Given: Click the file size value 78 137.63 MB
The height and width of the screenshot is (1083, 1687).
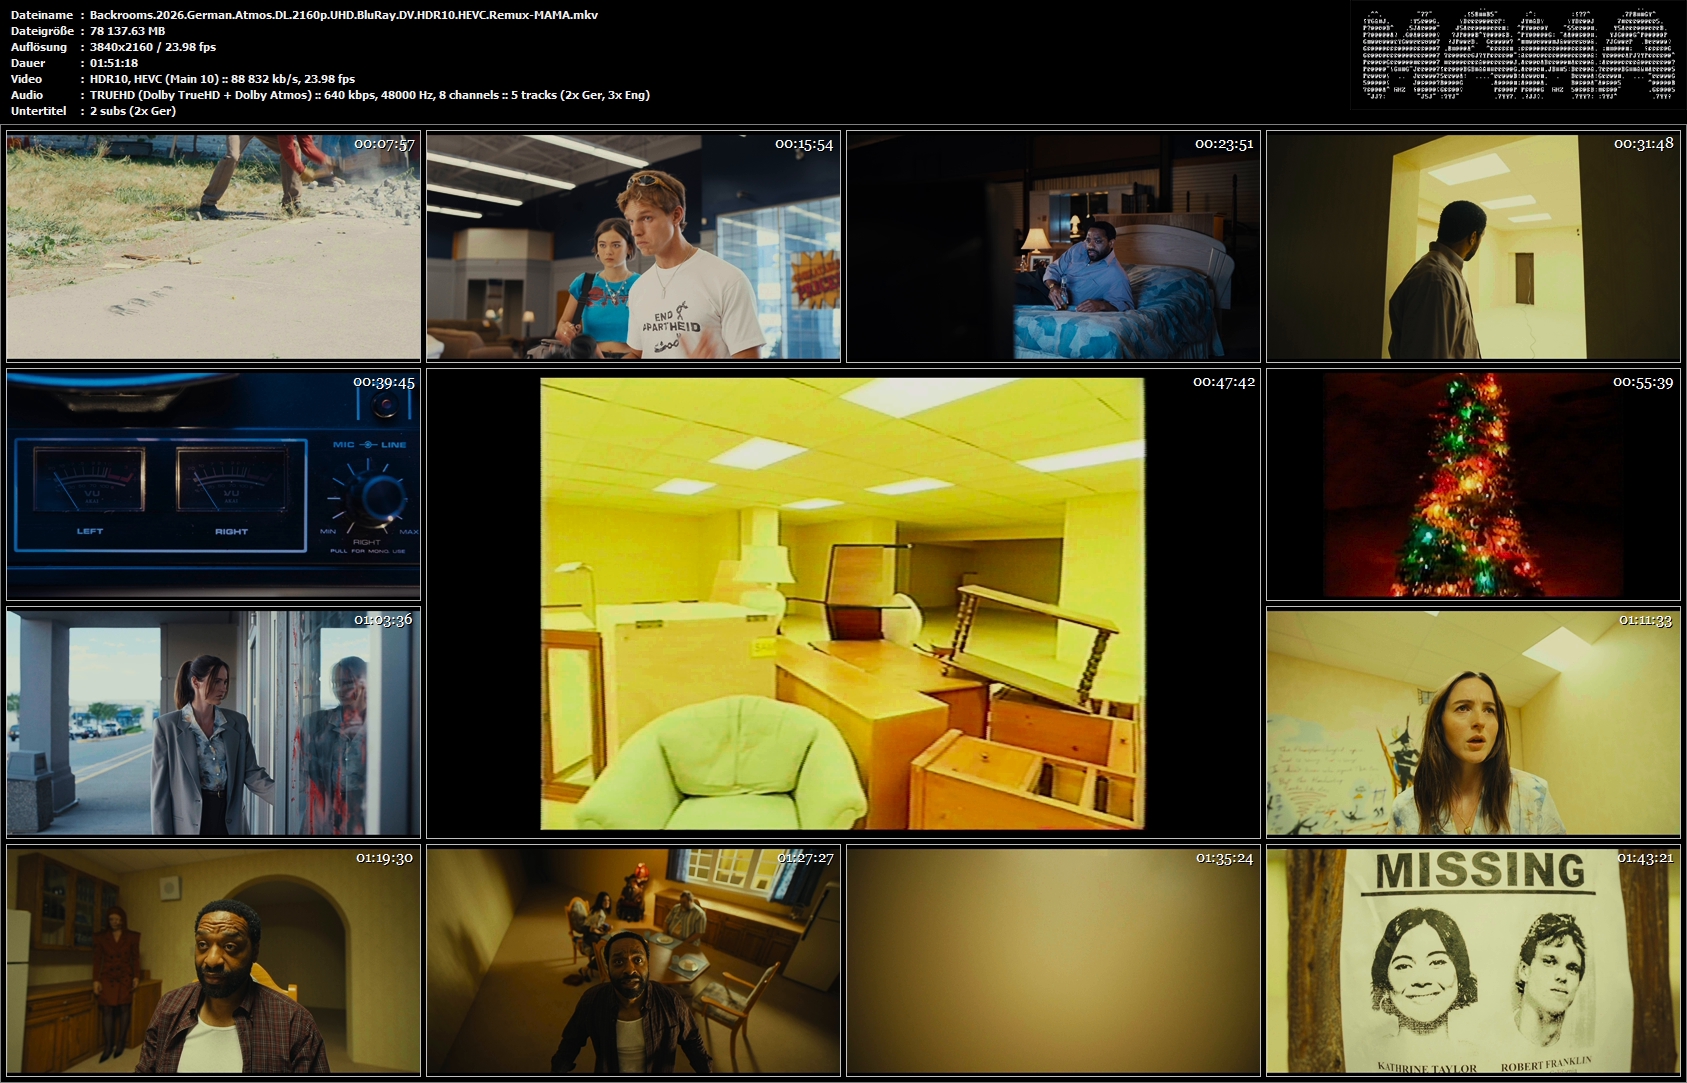Looking at the screenshot, I should click(128, 31).
